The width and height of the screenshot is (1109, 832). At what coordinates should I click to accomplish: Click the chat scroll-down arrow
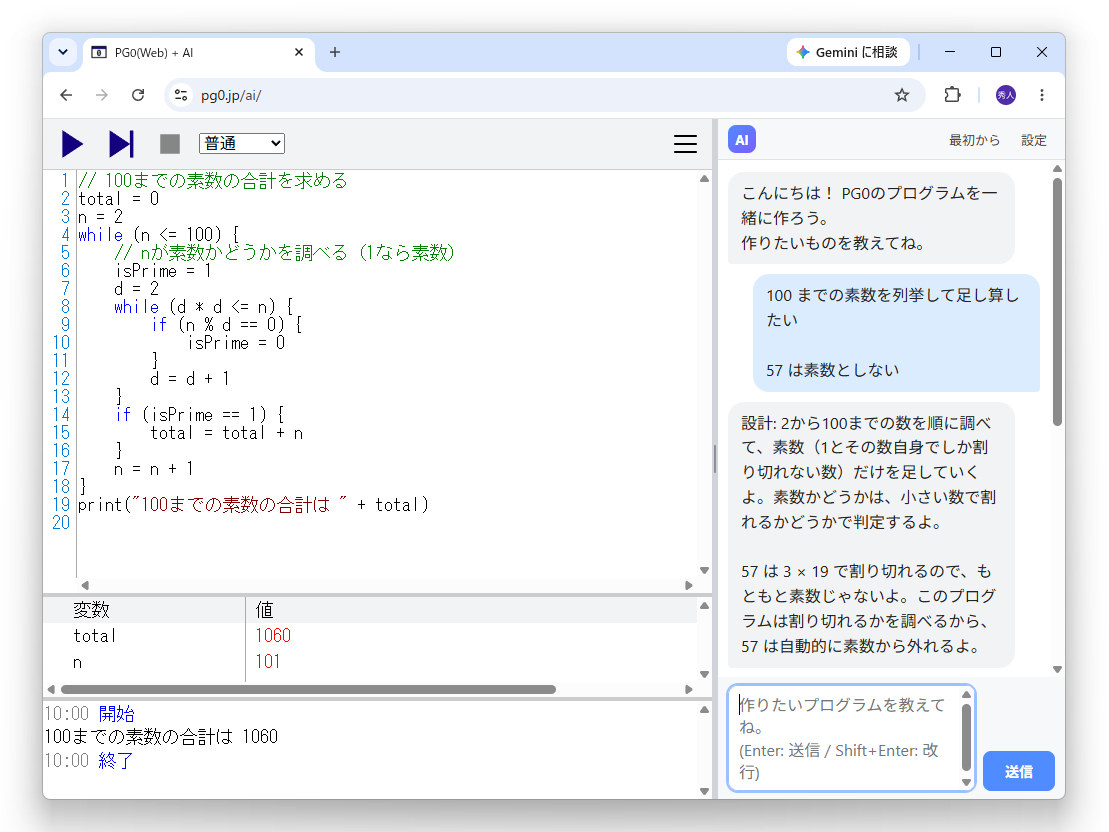click(1057, 669)
